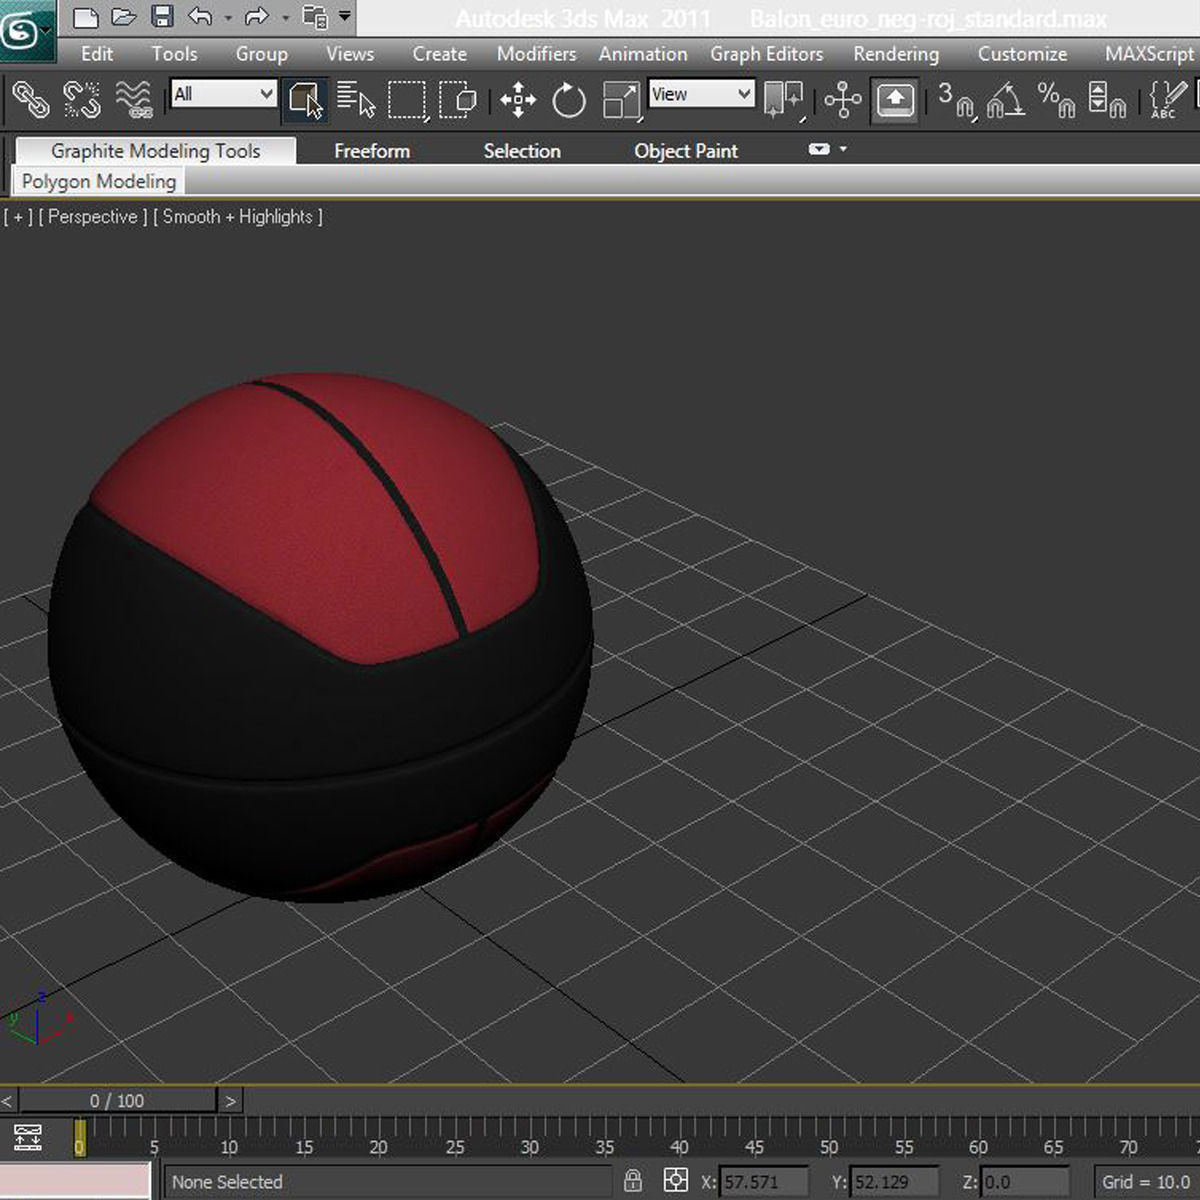
Task: Open the Customize menu
Action: coord(1022,54)
